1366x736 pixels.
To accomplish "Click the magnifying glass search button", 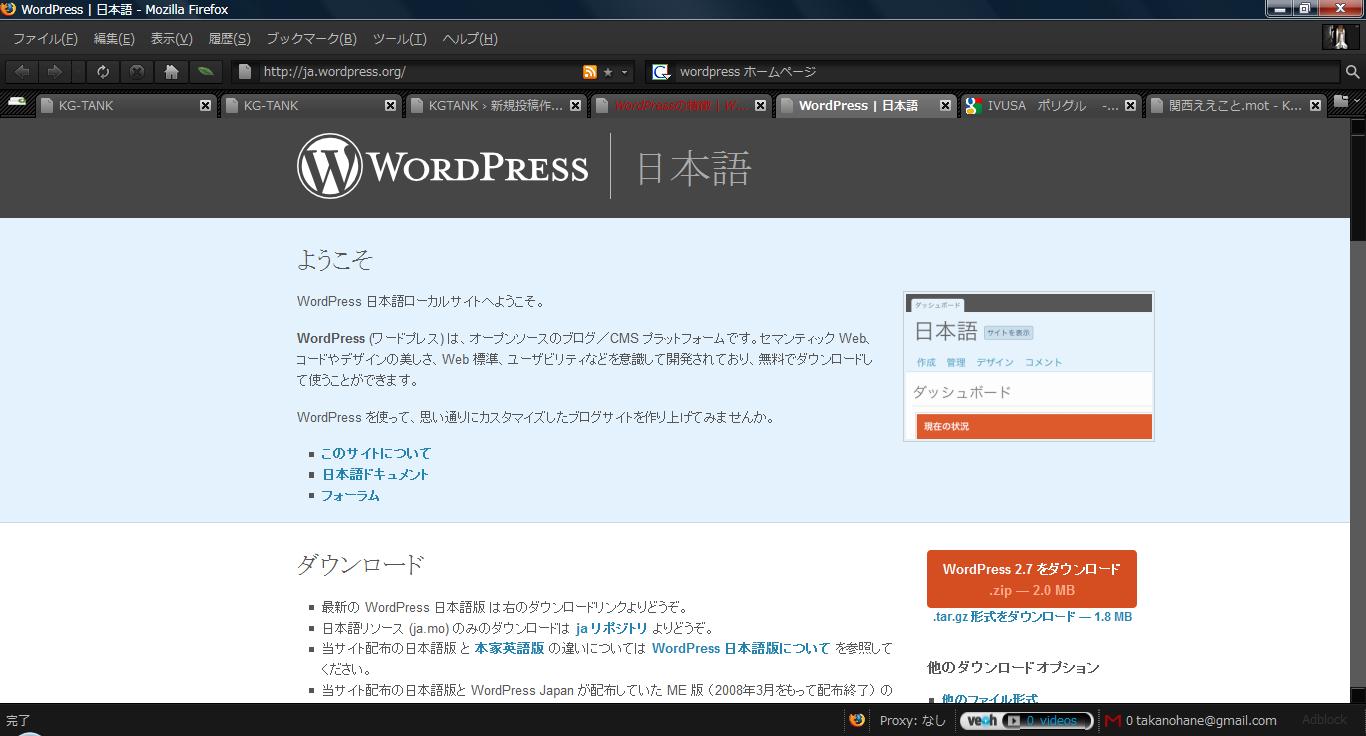I will [x=1352, y=72].
